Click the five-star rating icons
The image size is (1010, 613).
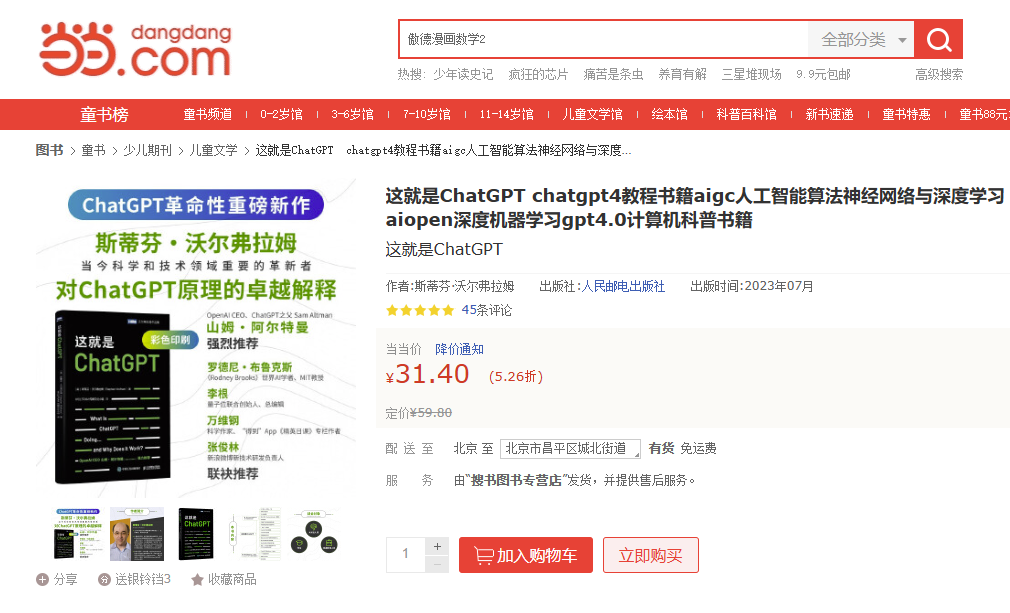(419, 310)
